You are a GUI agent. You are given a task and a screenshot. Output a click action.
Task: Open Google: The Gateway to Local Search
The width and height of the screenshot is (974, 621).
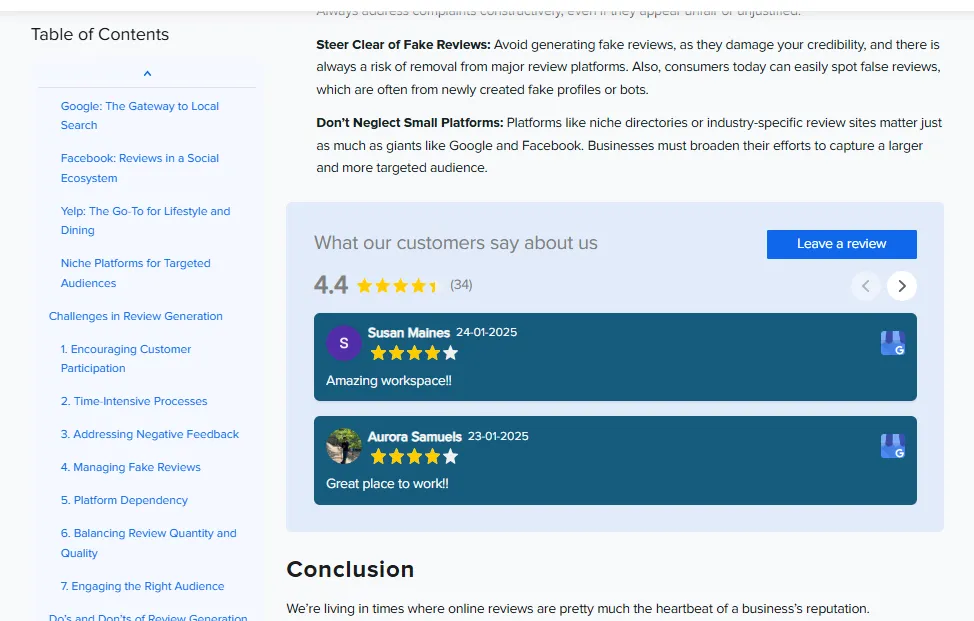tap(139, 115)
